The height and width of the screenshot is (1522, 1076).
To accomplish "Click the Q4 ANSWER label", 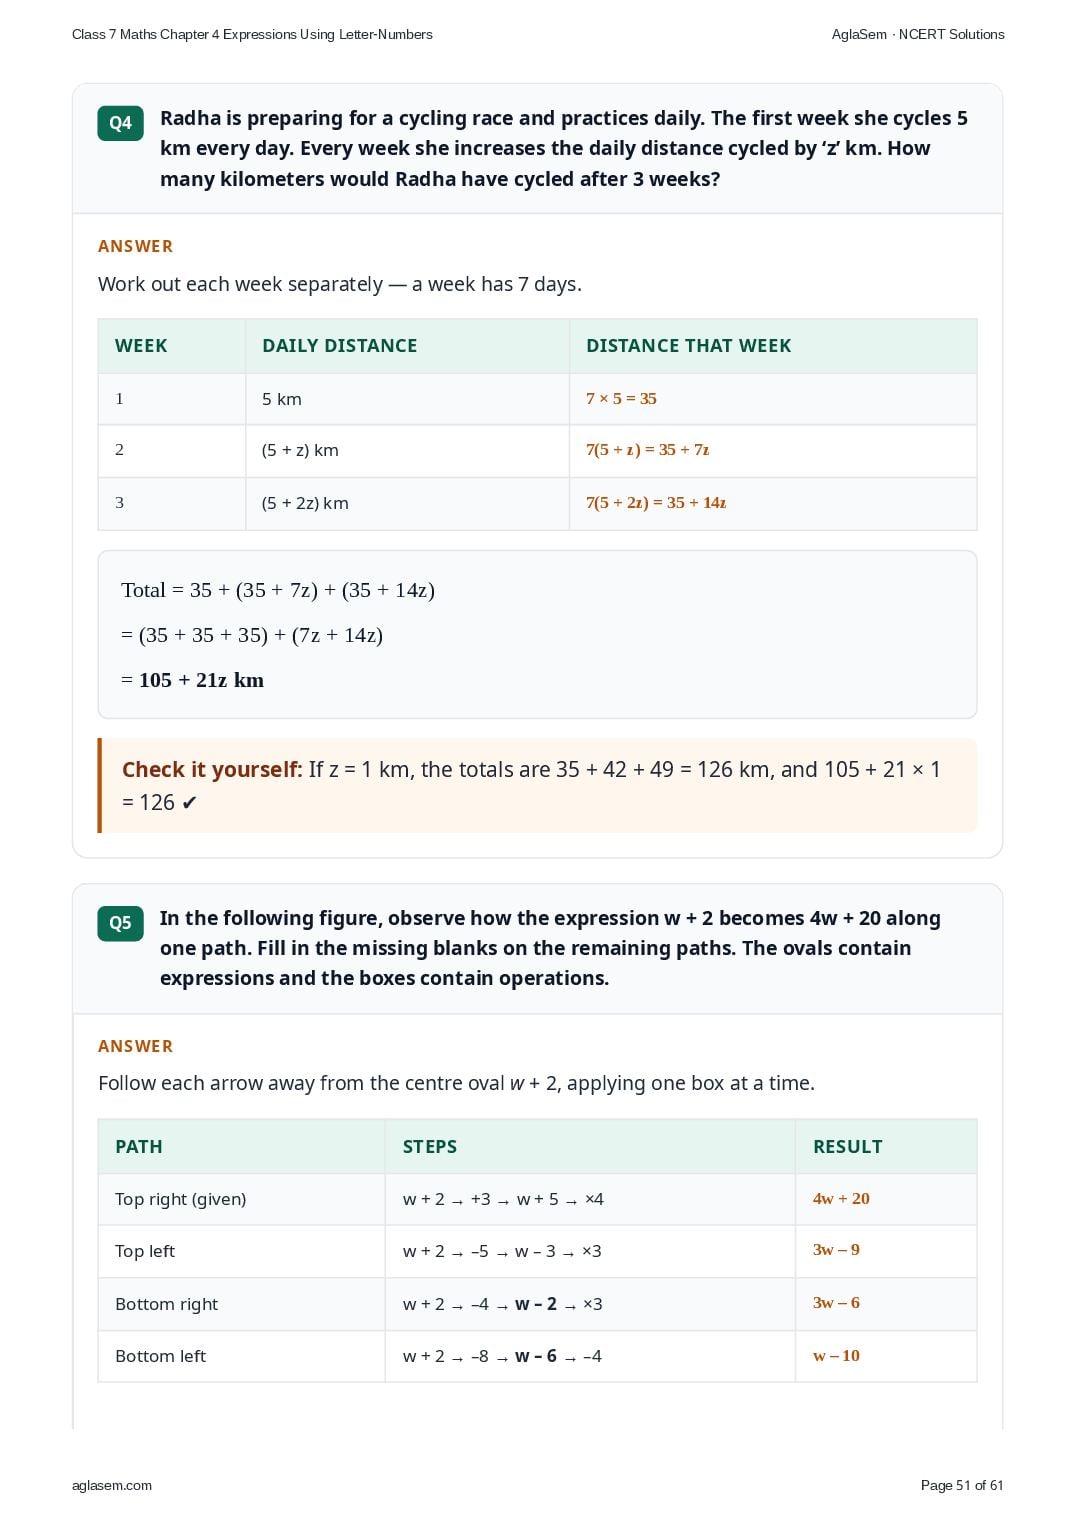I will 135,246.
